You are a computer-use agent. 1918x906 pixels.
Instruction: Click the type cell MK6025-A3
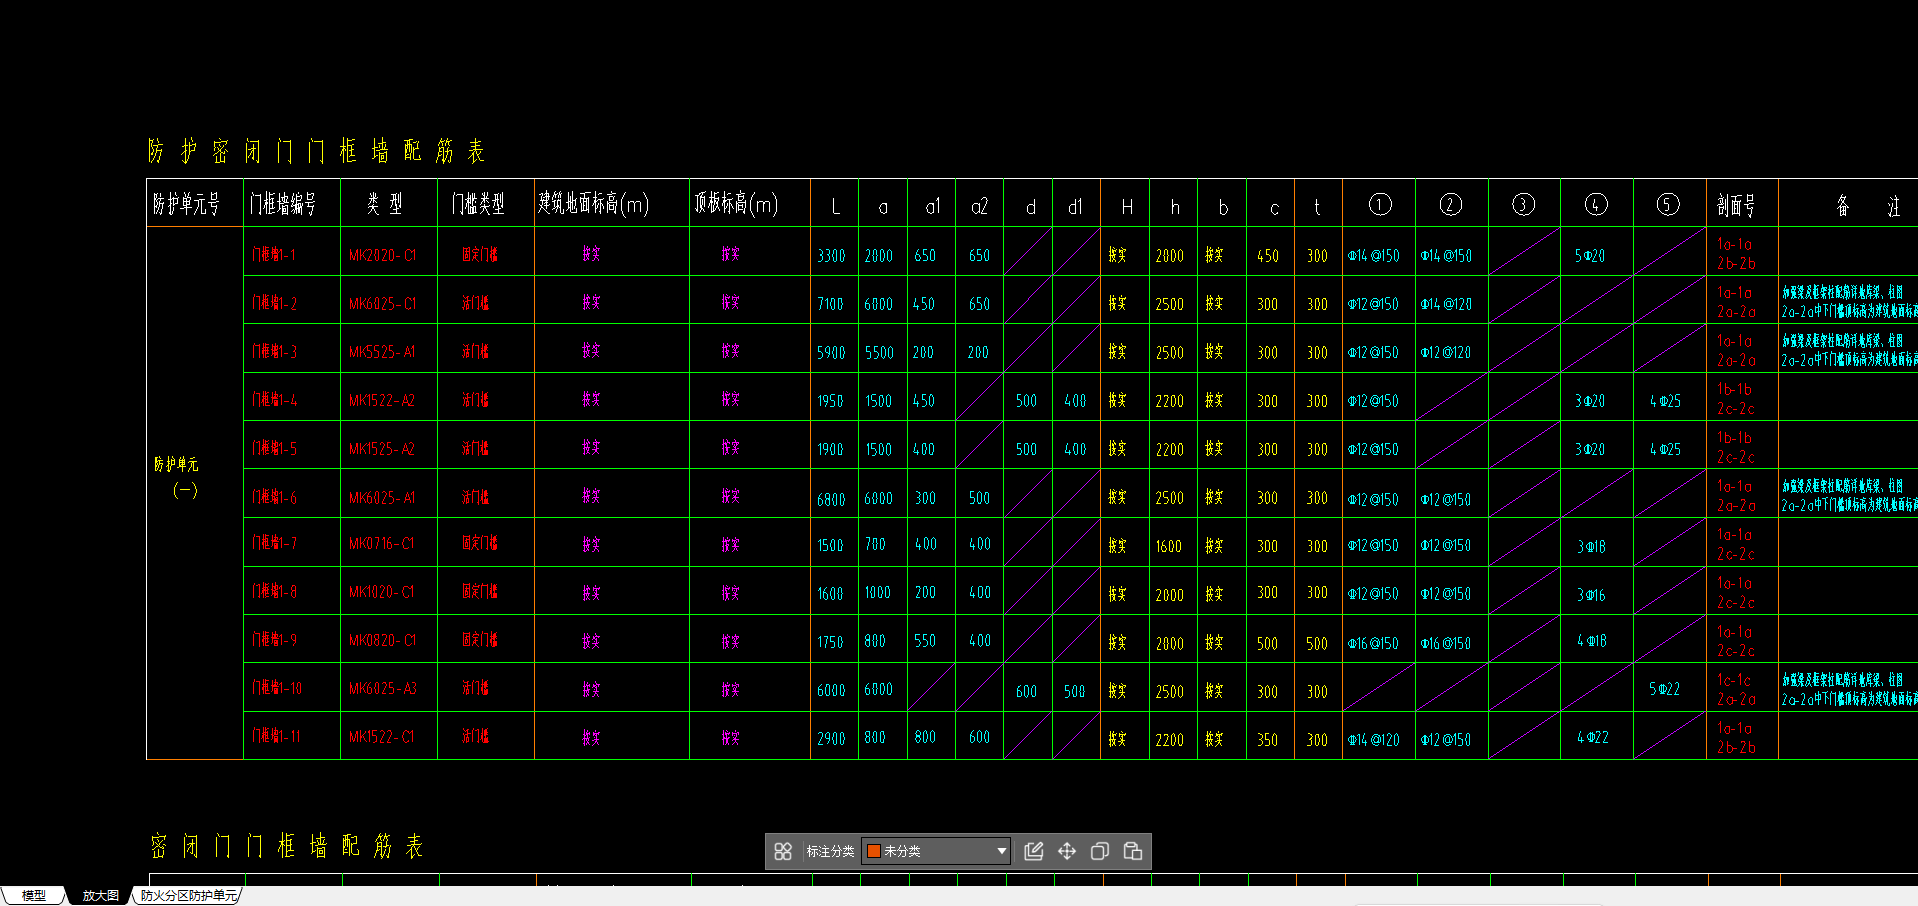click(382, 689)
